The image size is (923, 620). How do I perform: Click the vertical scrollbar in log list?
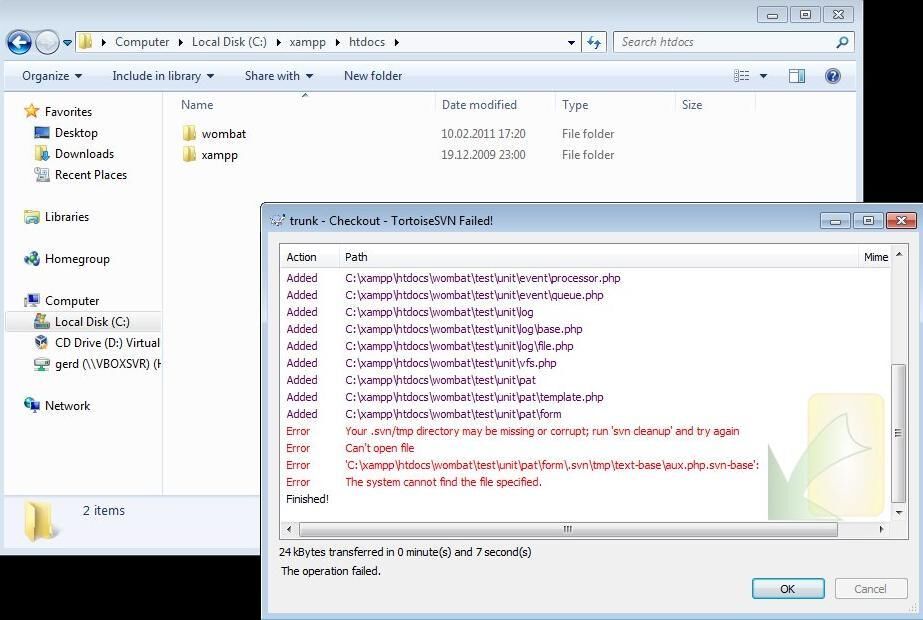pyautogui.click(x=898, y=432)
